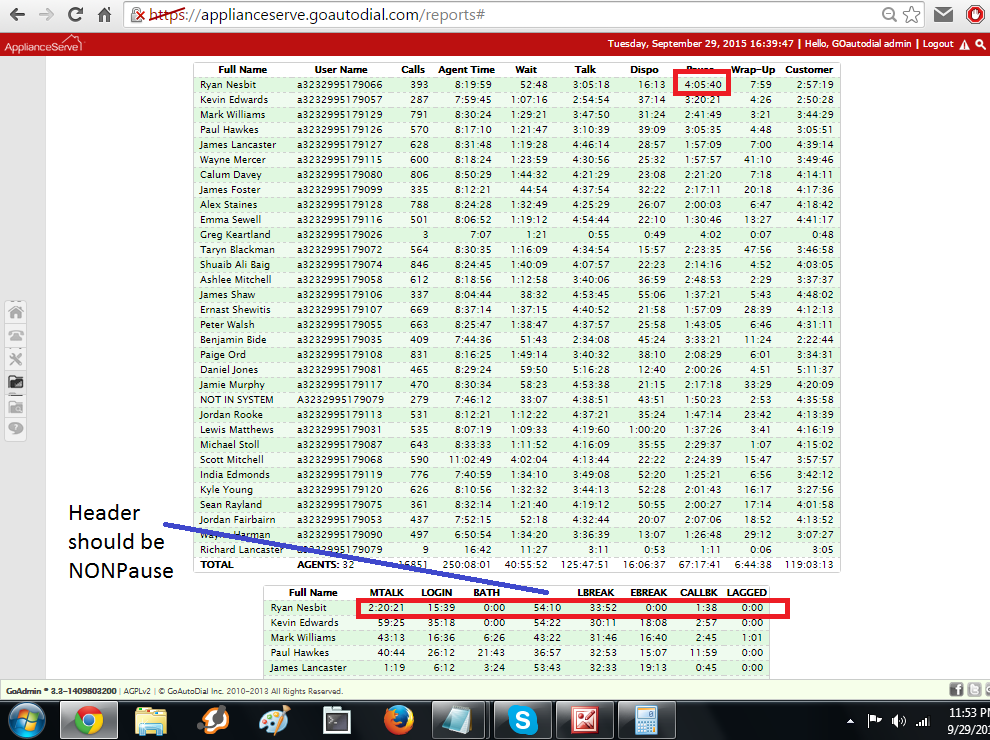Click the zoom magnifier in the address bar
The image size is (990, 740).
889,15
